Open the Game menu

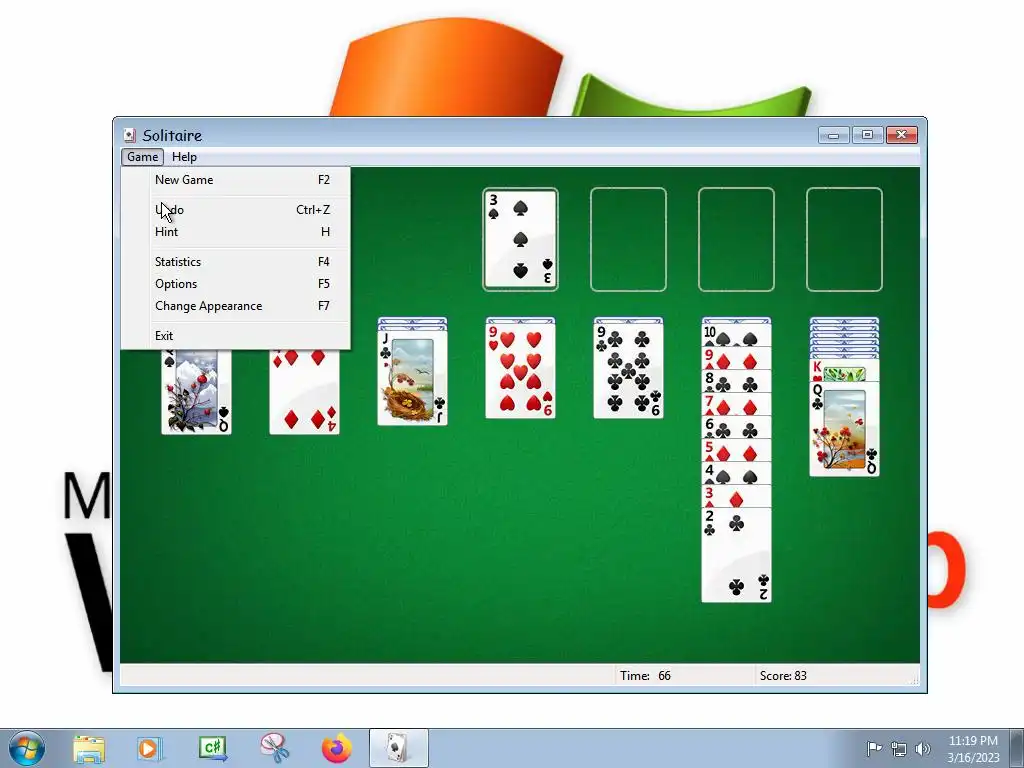pyautogui.click(x=142, y=157)
